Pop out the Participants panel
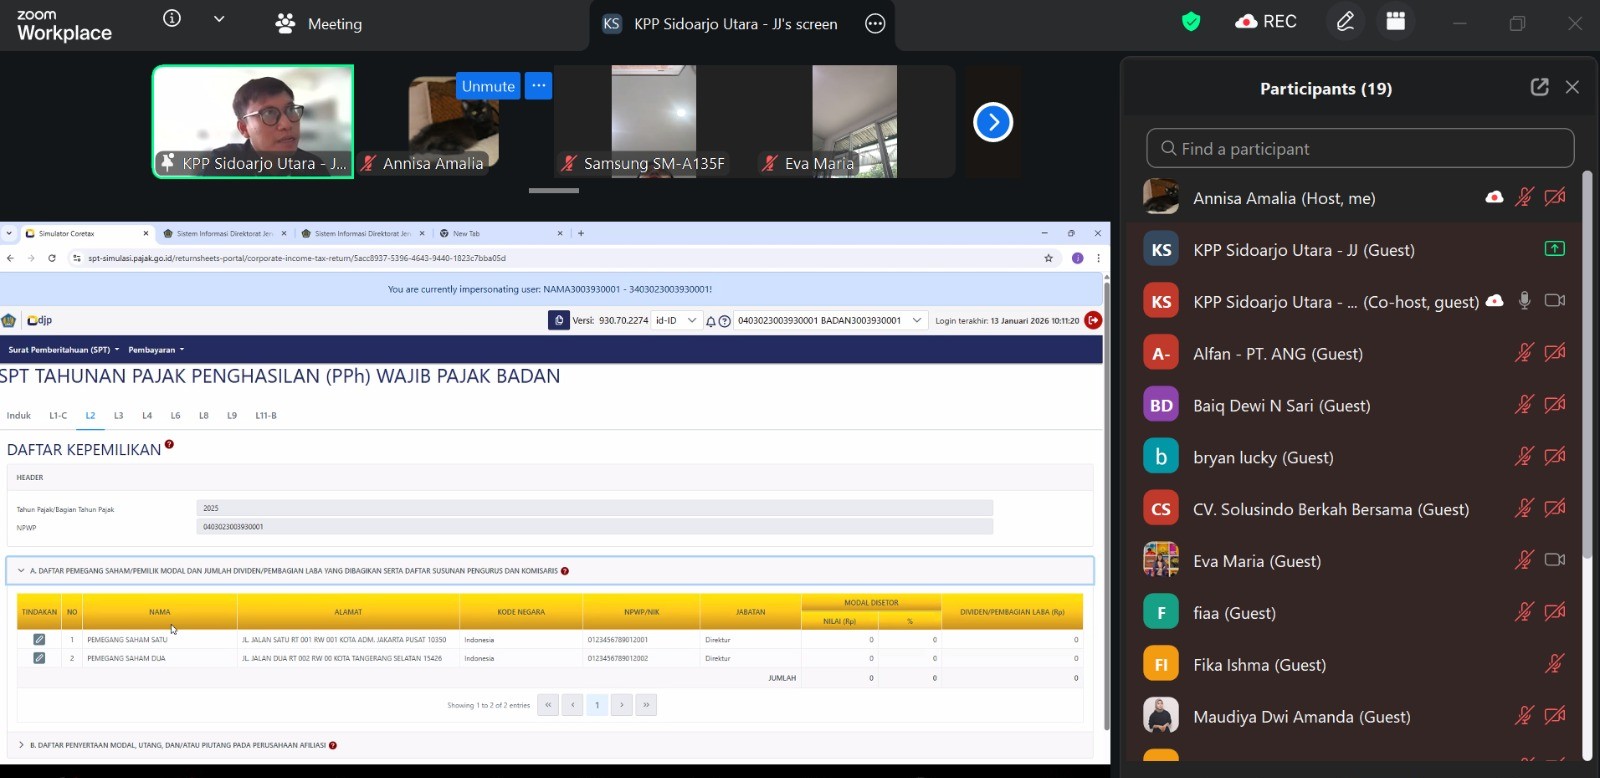 tap(1539, 88)
